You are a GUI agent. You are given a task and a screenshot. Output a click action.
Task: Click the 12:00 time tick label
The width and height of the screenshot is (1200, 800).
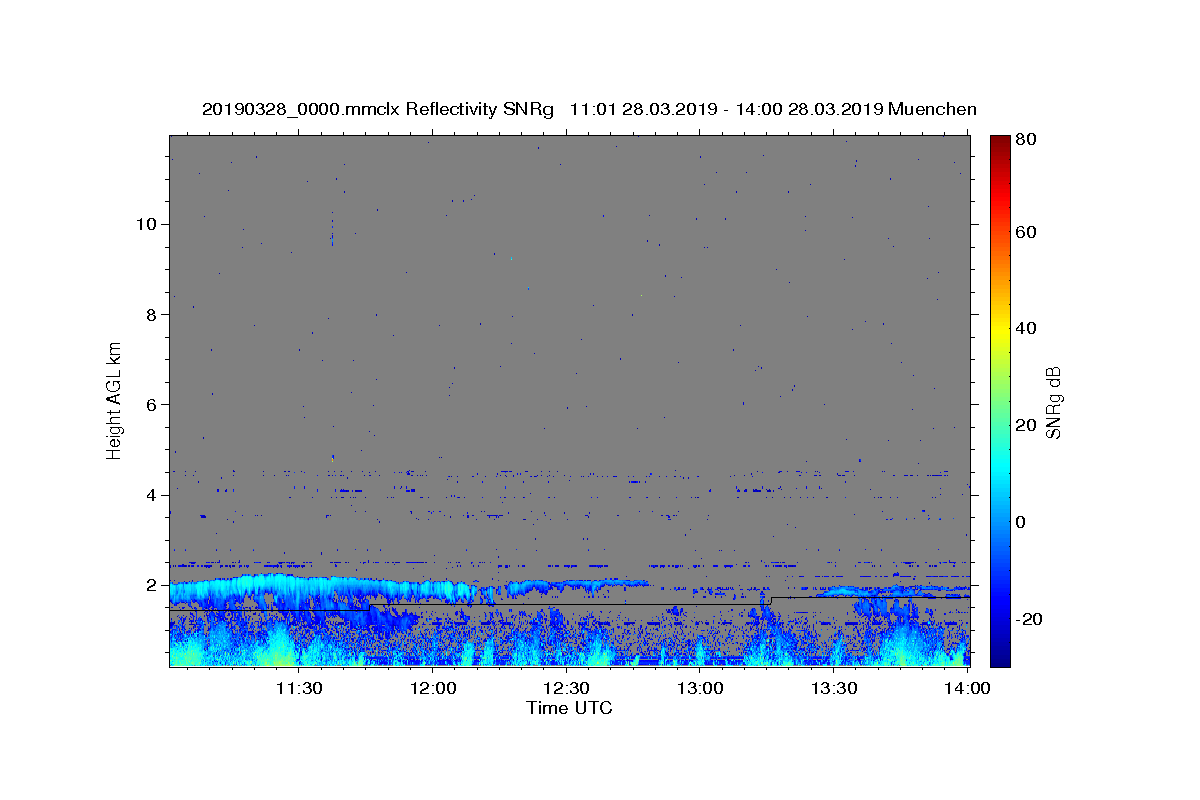coord(434,688)
